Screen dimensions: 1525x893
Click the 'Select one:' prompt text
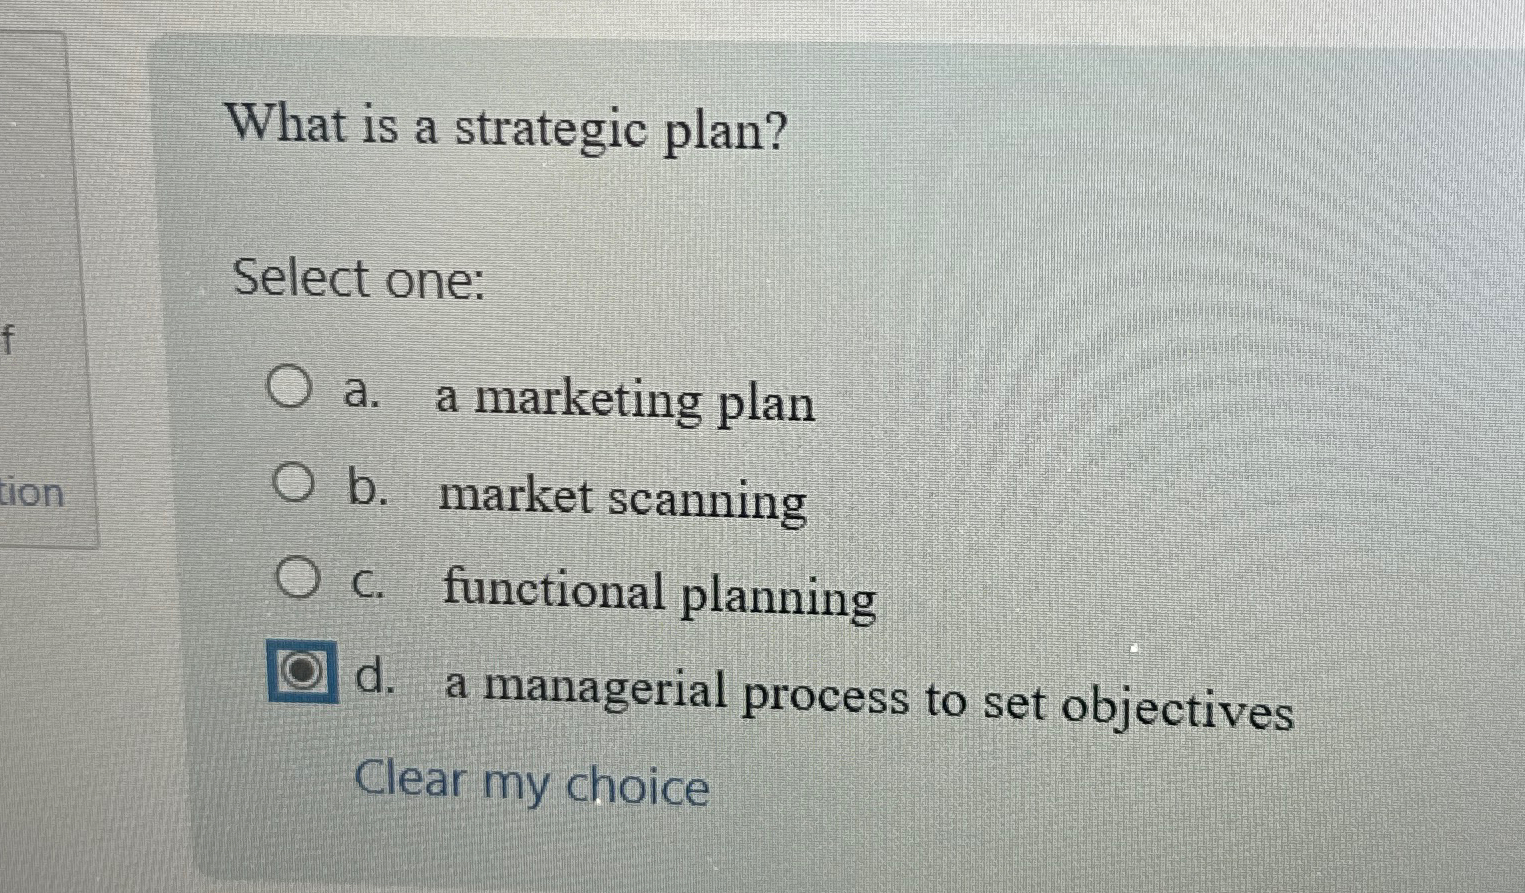coord(357,281)
